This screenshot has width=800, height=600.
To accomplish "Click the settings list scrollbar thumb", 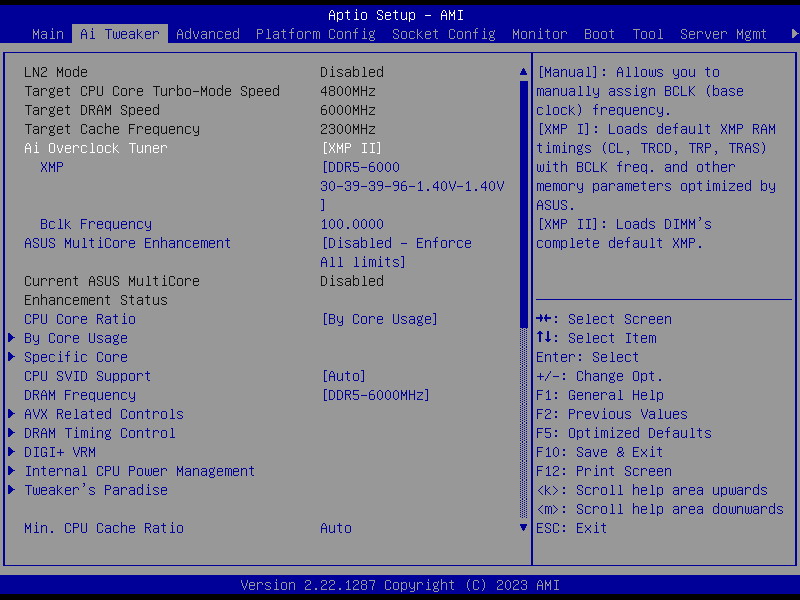I will tap(523, 204).
